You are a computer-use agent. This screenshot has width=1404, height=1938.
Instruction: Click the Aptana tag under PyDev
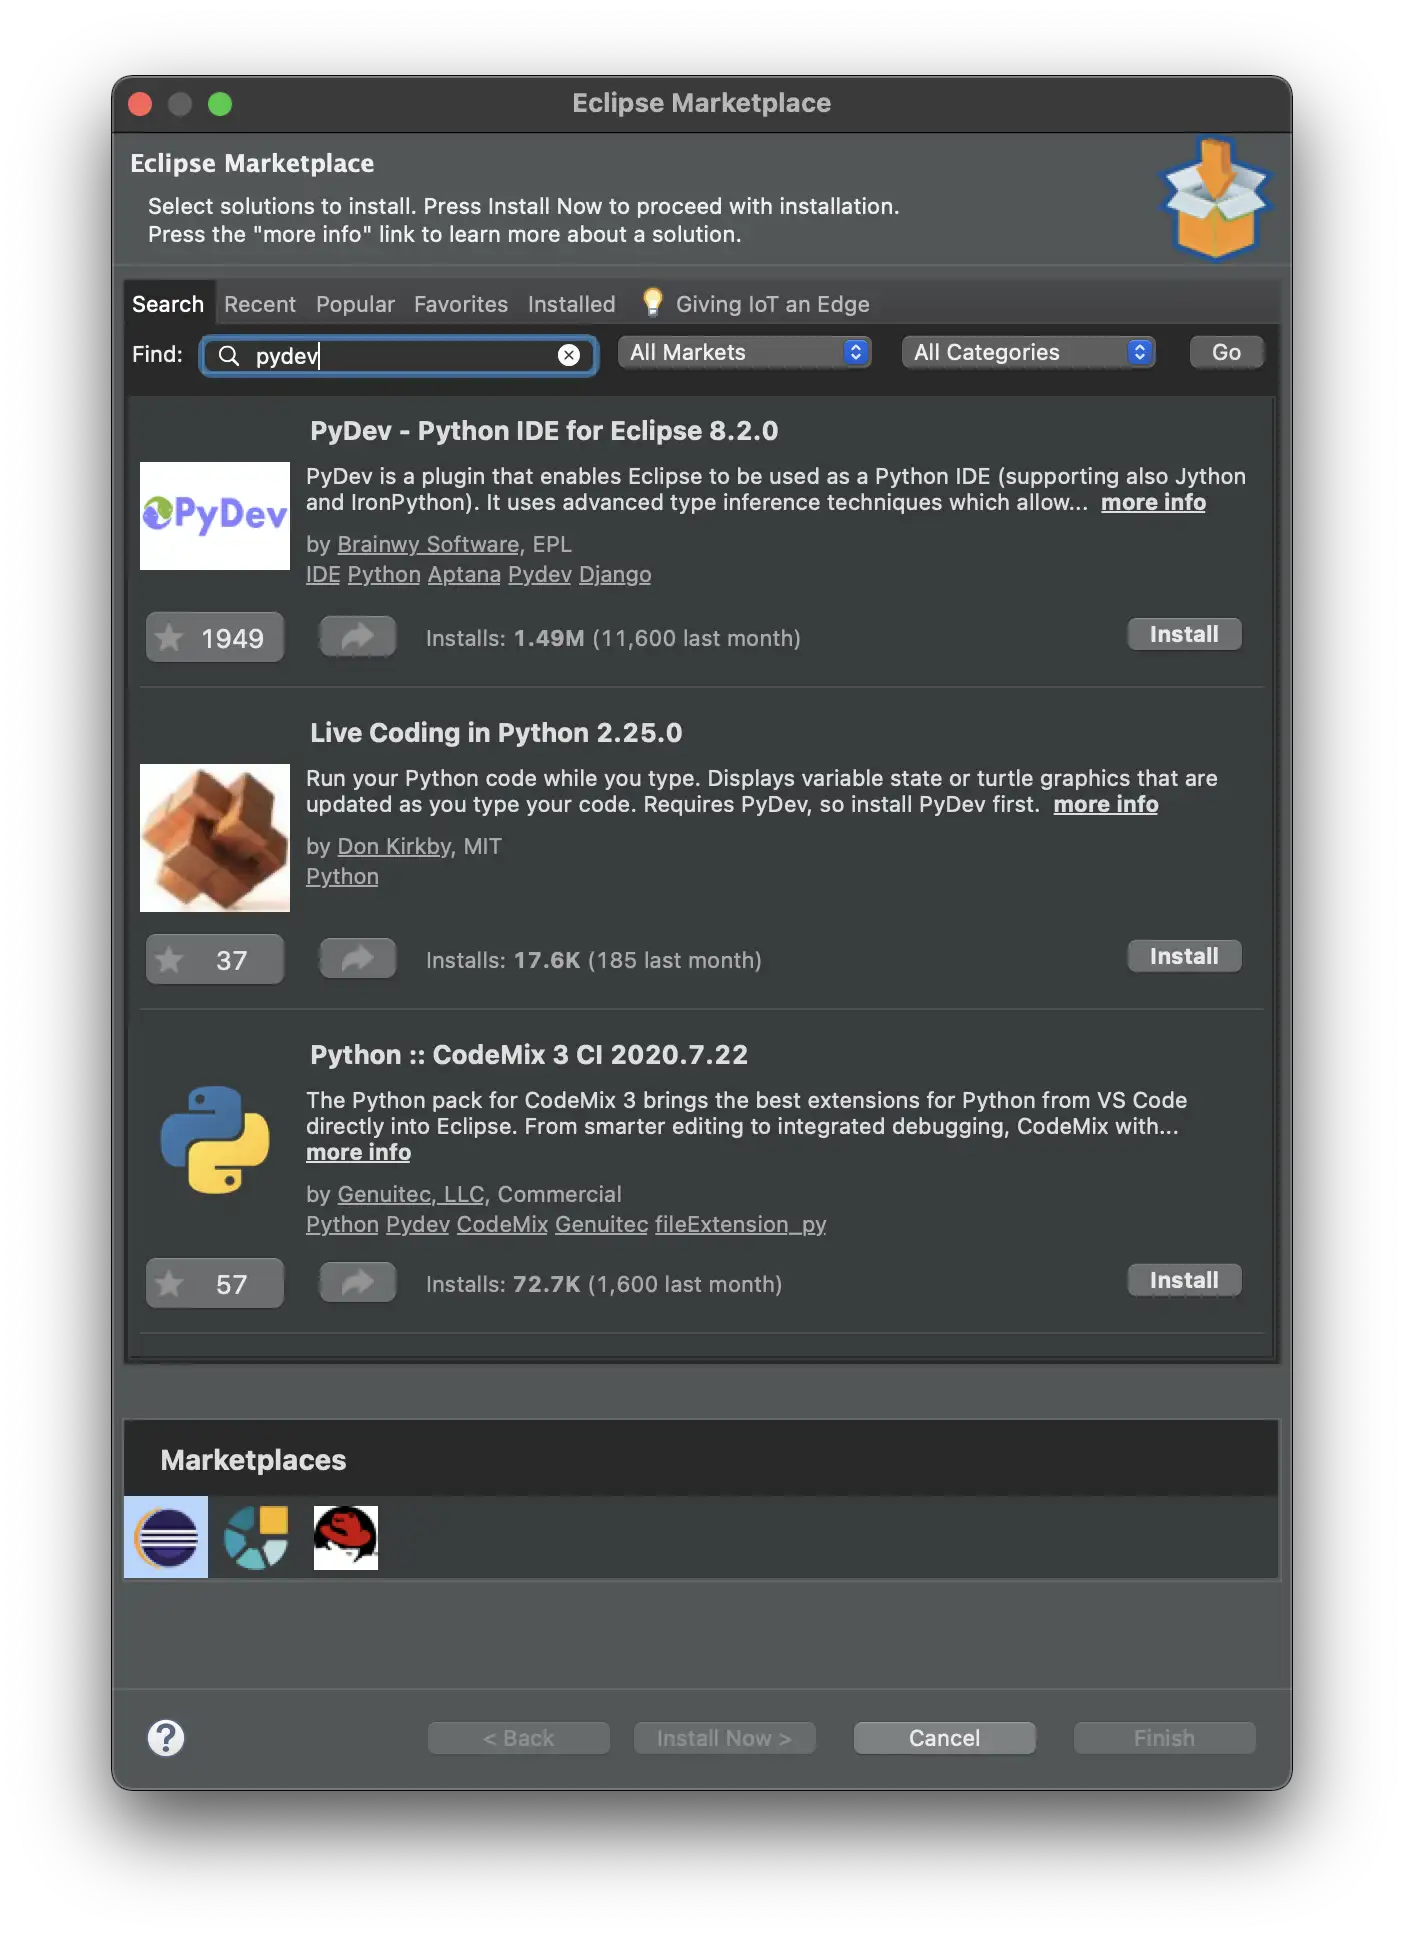[464, 574]
